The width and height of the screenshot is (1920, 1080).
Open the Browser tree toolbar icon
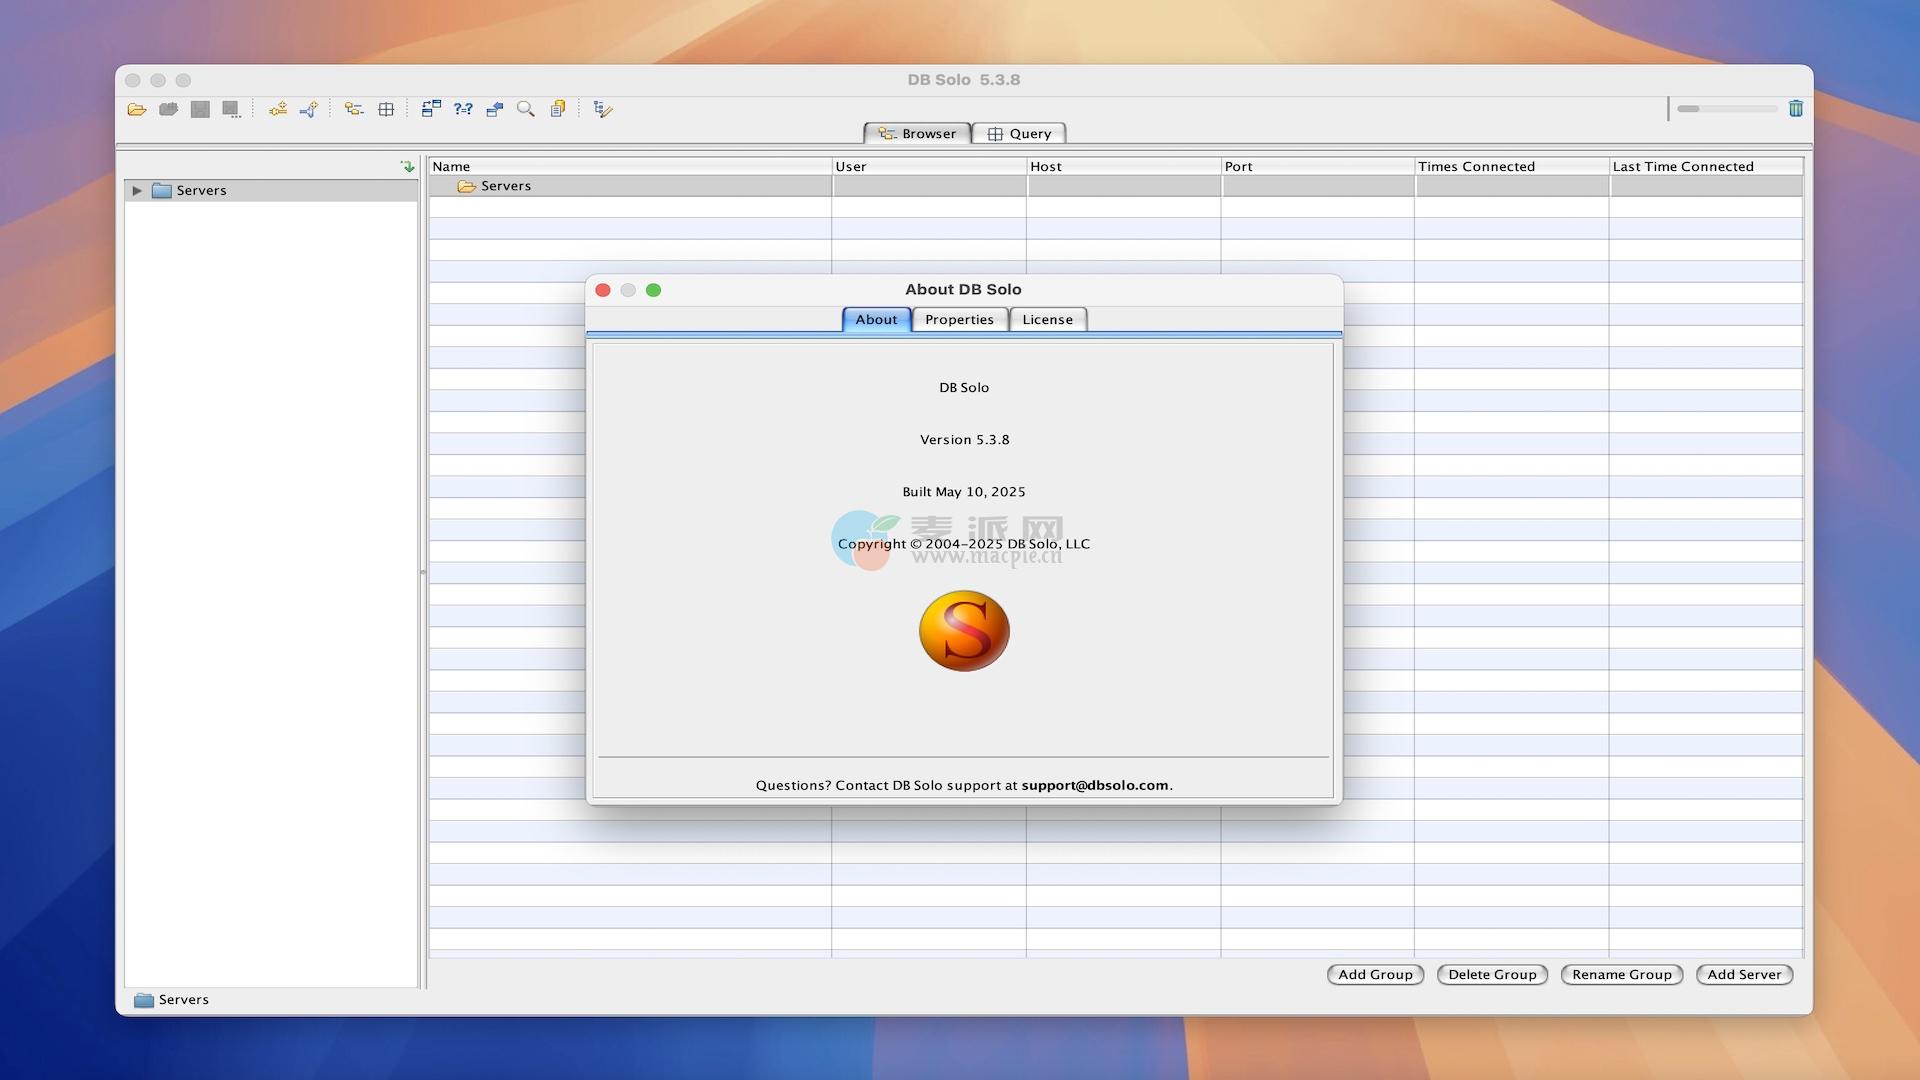tap(354, 109)
